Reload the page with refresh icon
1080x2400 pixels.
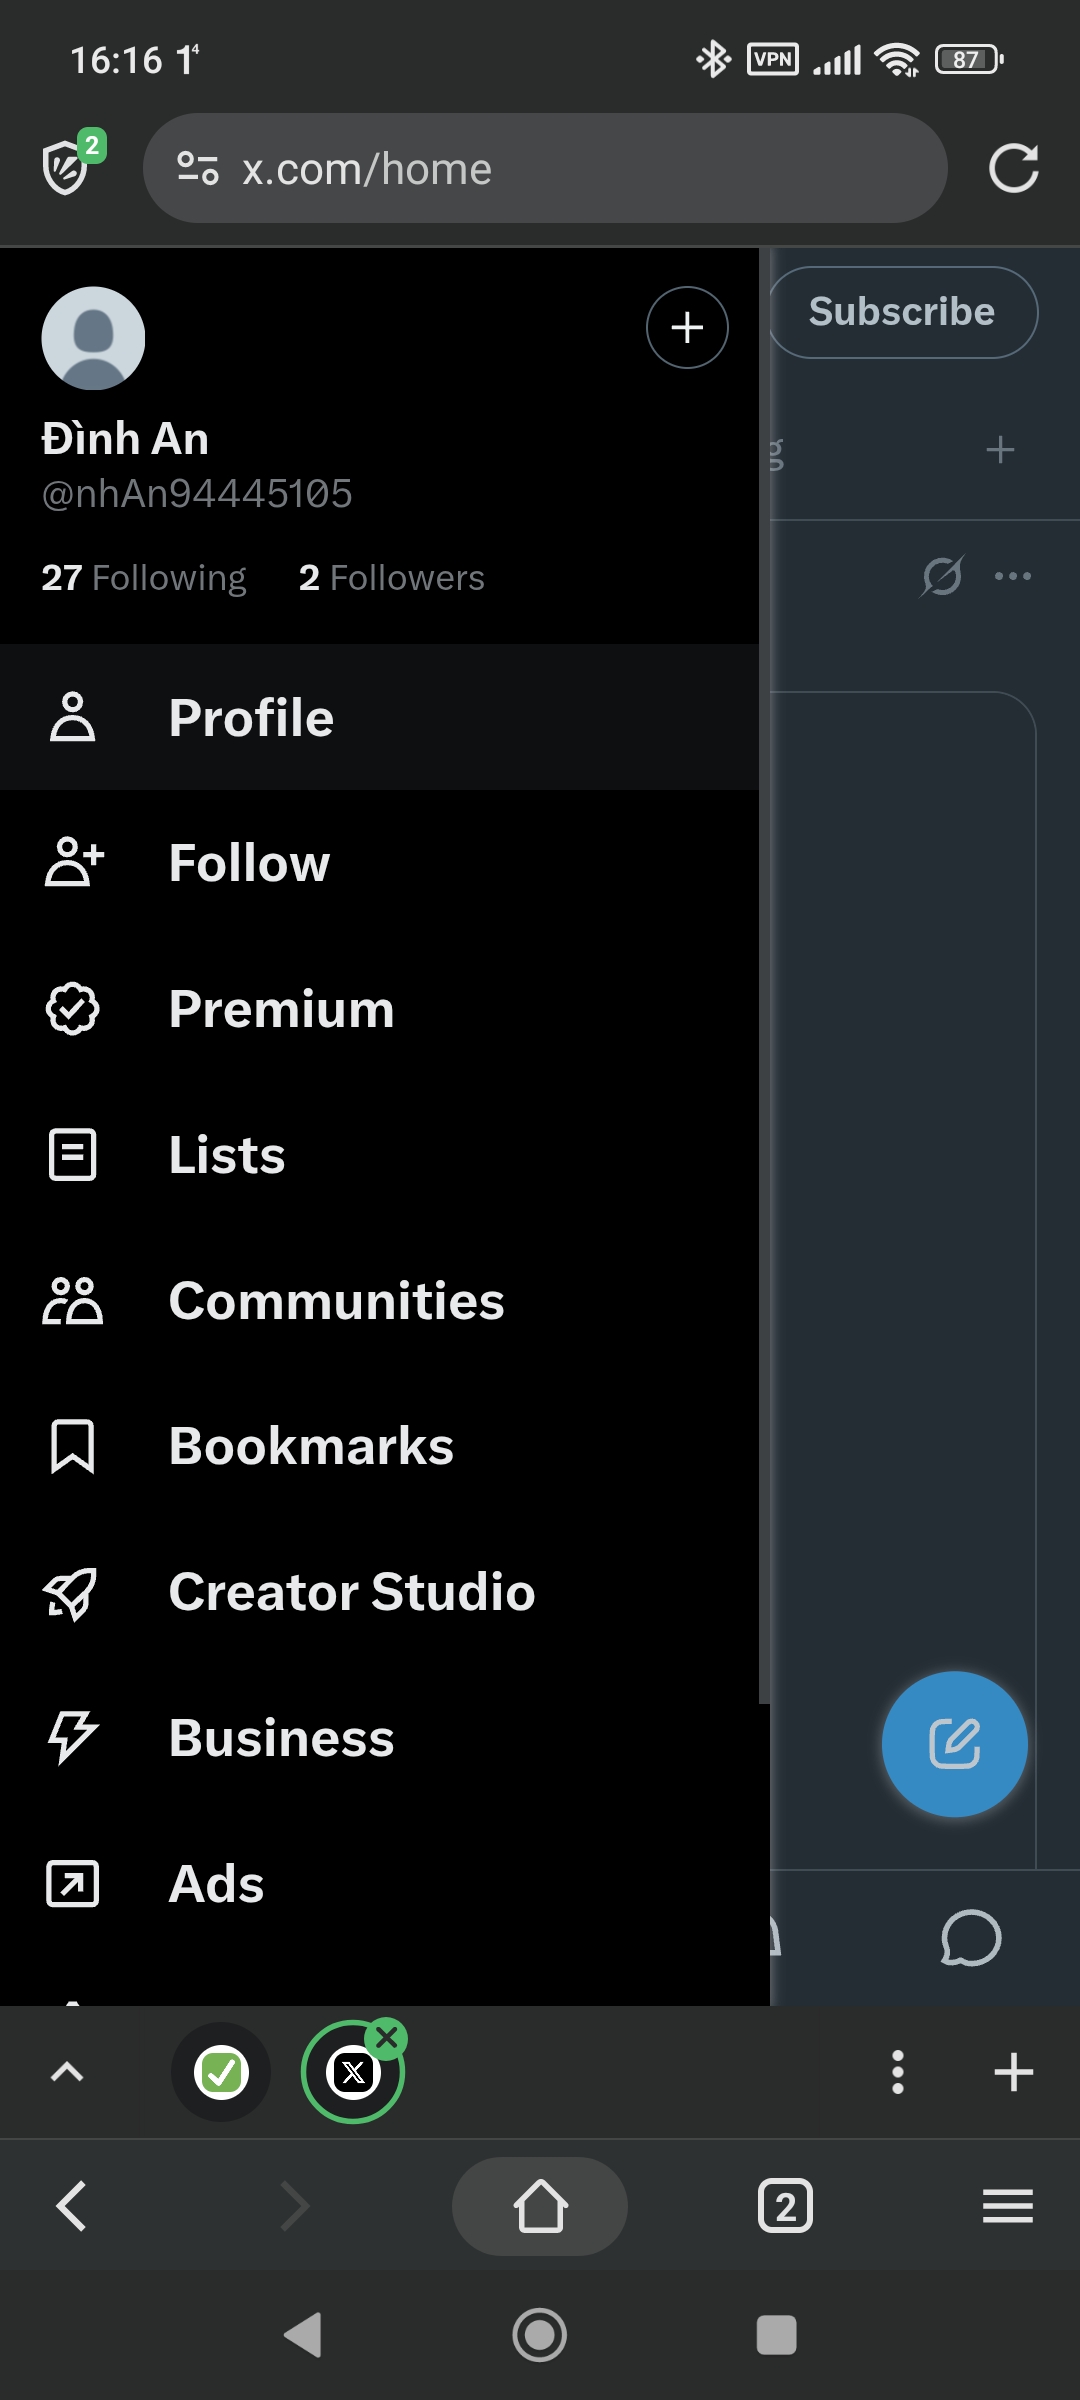coord(1013,168)
